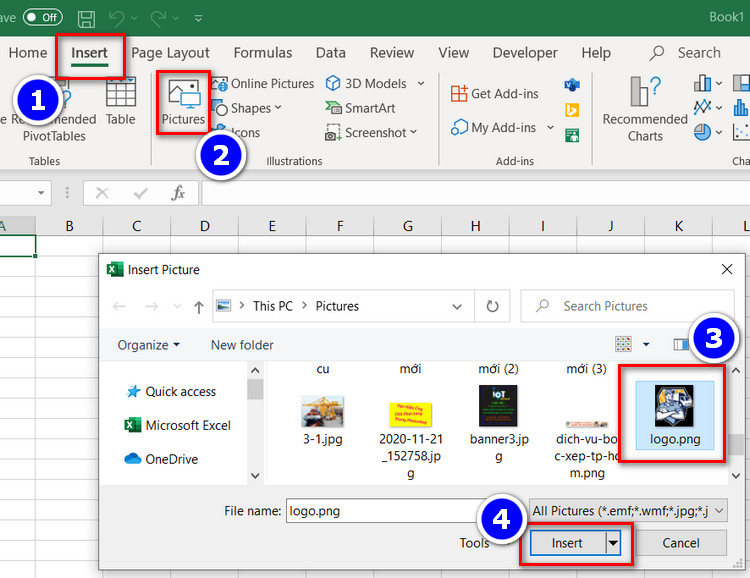
Task: Select the logo.png thumbnail
Action: [674, 415]
